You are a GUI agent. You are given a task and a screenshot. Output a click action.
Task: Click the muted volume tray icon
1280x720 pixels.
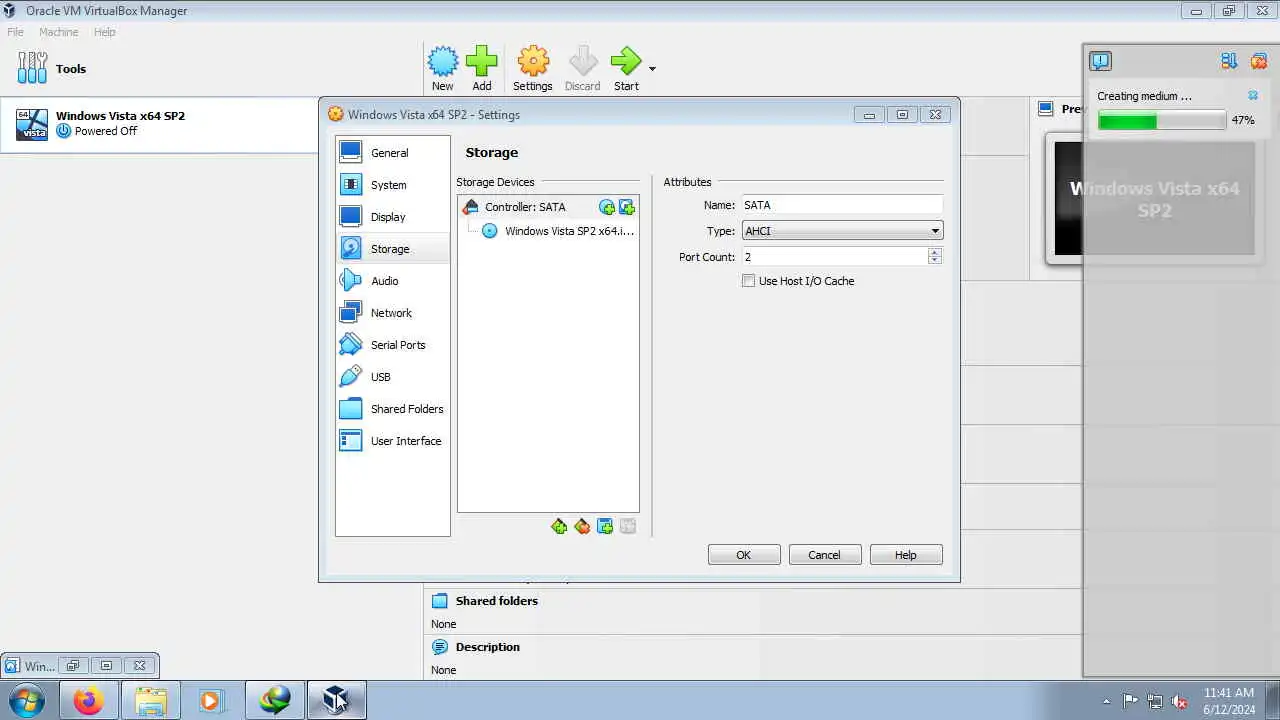[1180, 701]
